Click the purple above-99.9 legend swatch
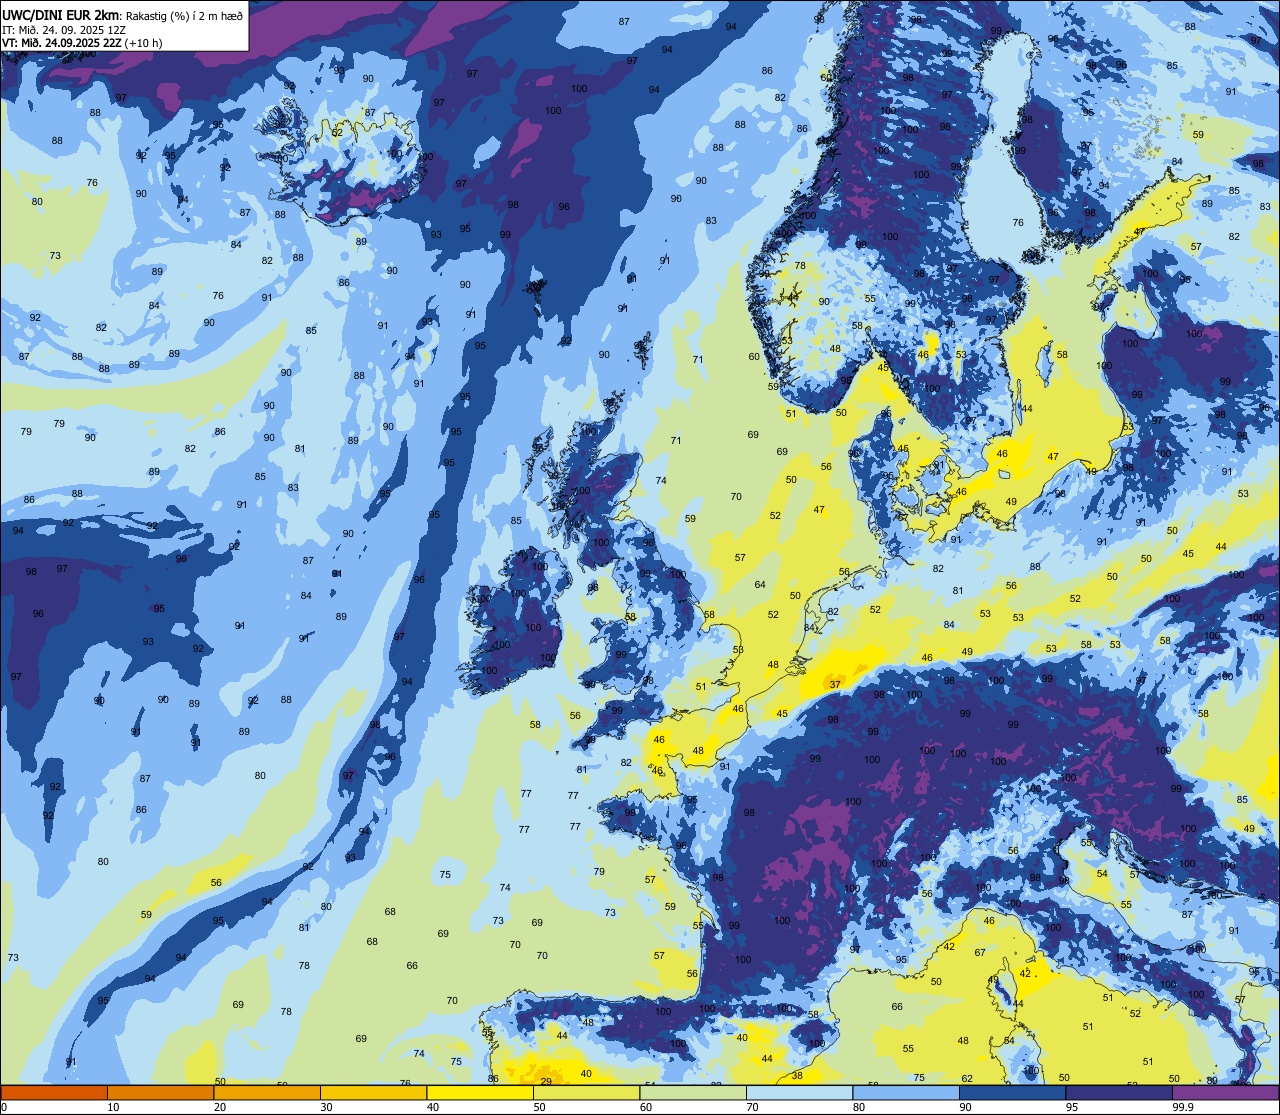This screenshot has height=1115, width=1280. pos(1225,1092)
